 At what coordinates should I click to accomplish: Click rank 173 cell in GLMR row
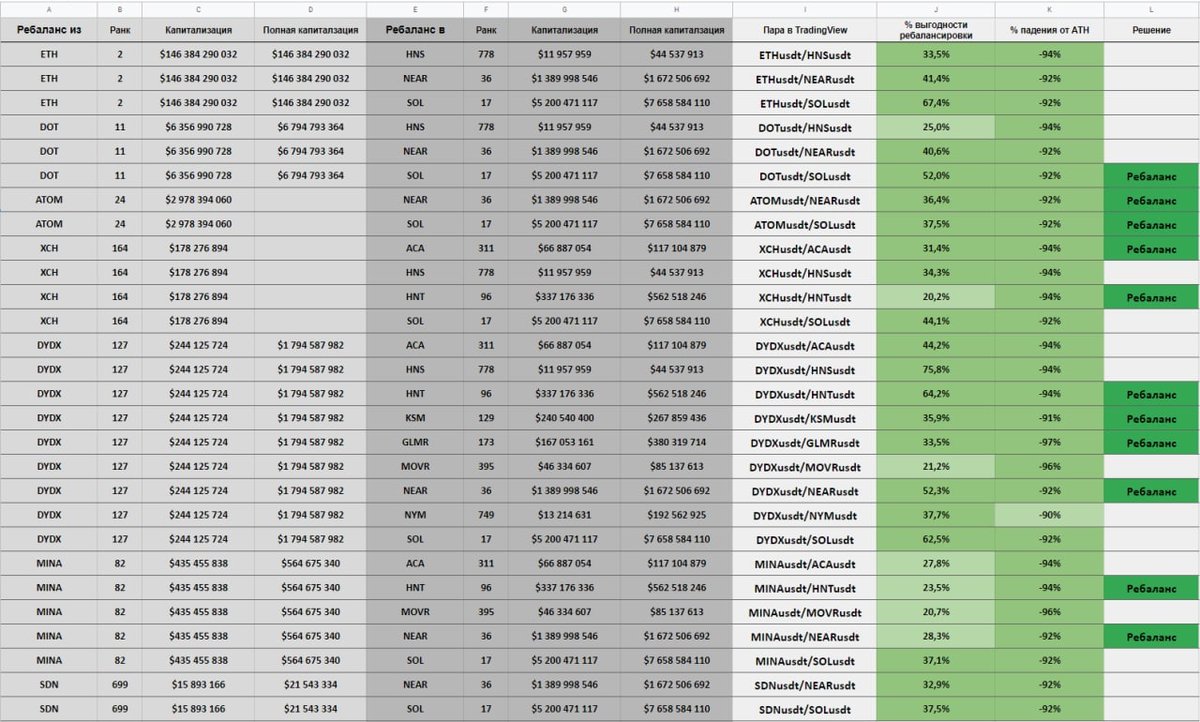coord(485,442)
